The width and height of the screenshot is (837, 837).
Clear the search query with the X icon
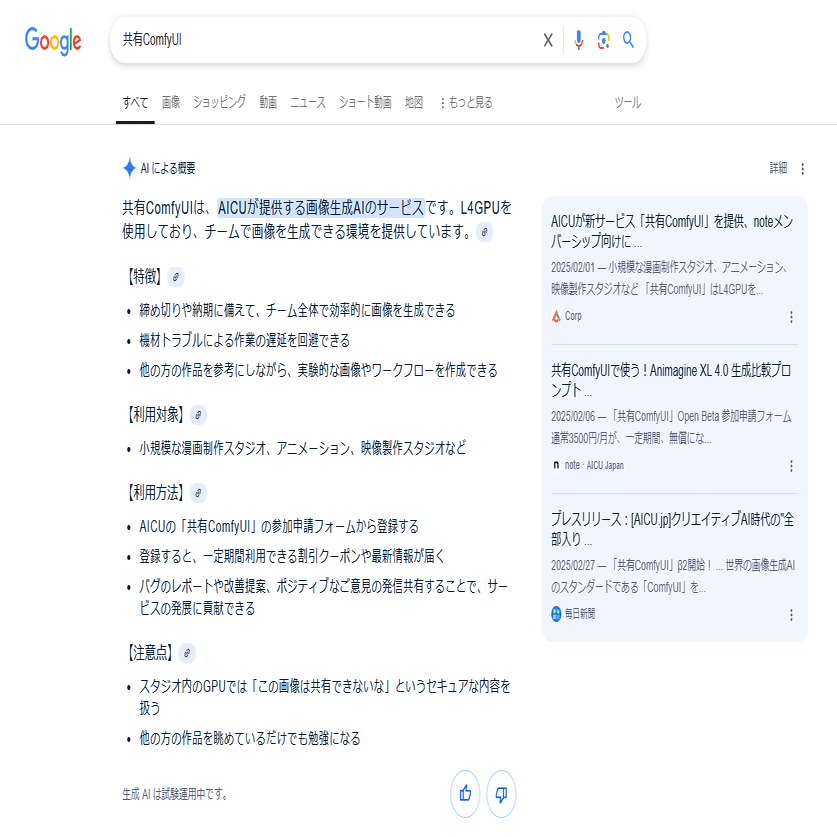tap(548, 40)
